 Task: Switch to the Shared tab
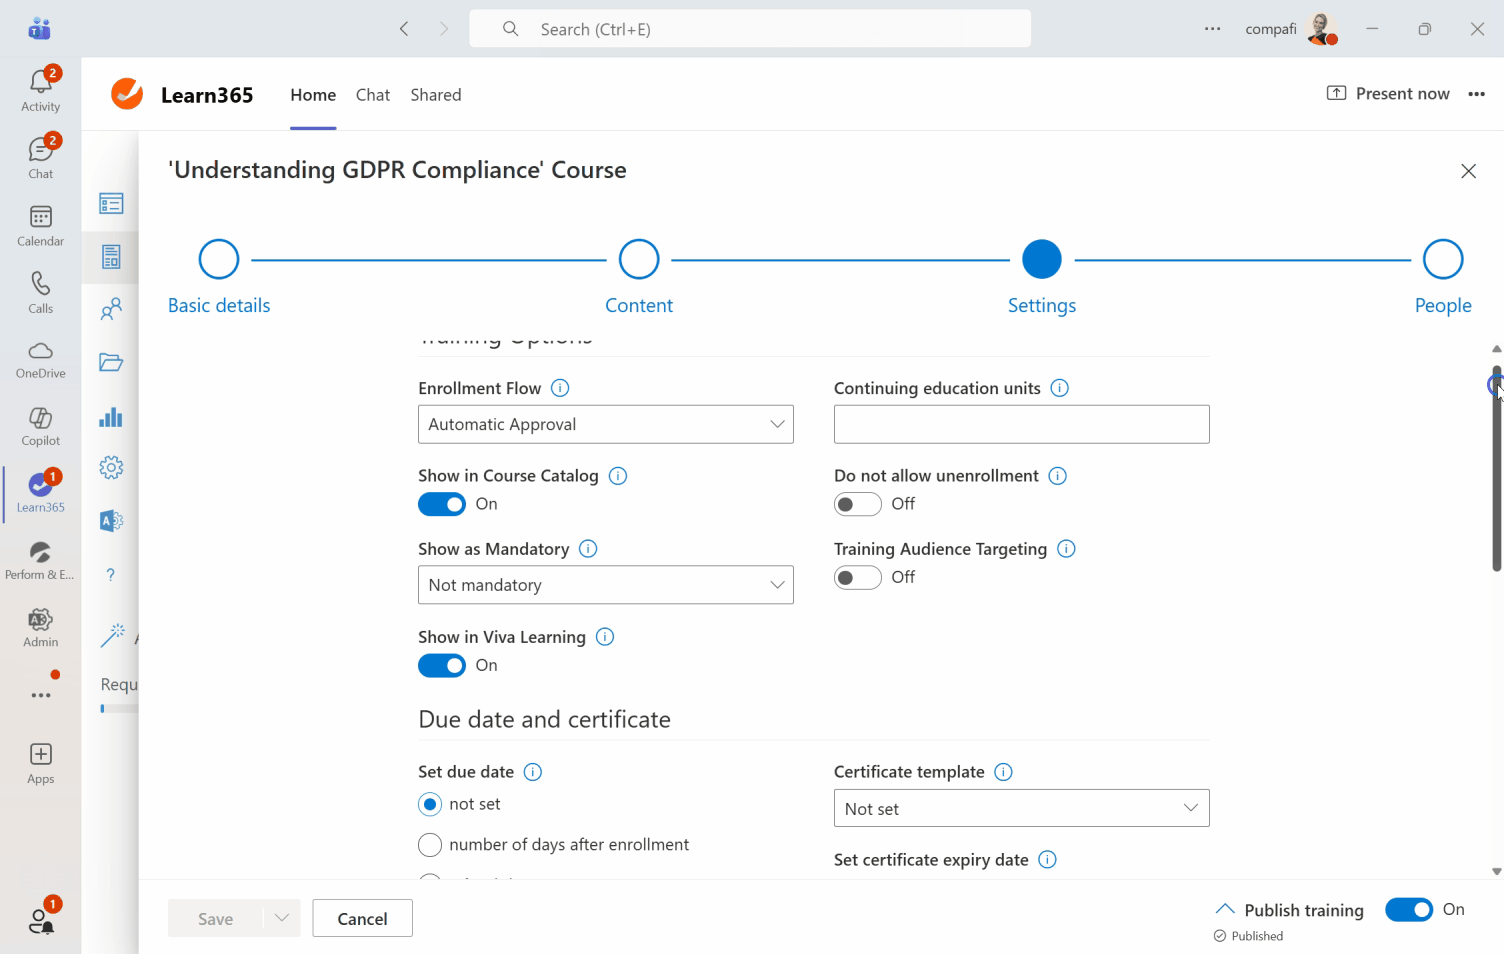(x=435, y=95)
